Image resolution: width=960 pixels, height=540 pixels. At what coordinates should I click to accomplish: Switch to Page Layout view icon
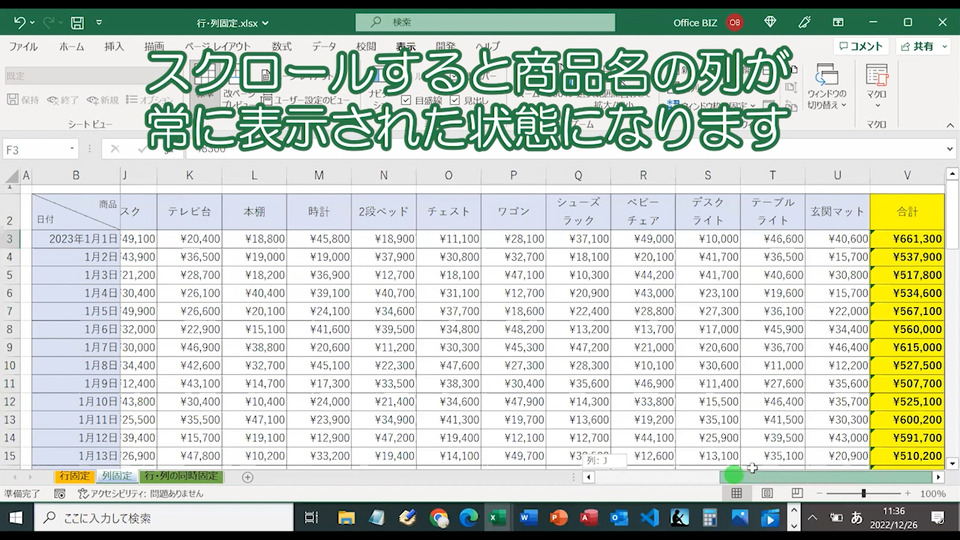click(767, 493)
